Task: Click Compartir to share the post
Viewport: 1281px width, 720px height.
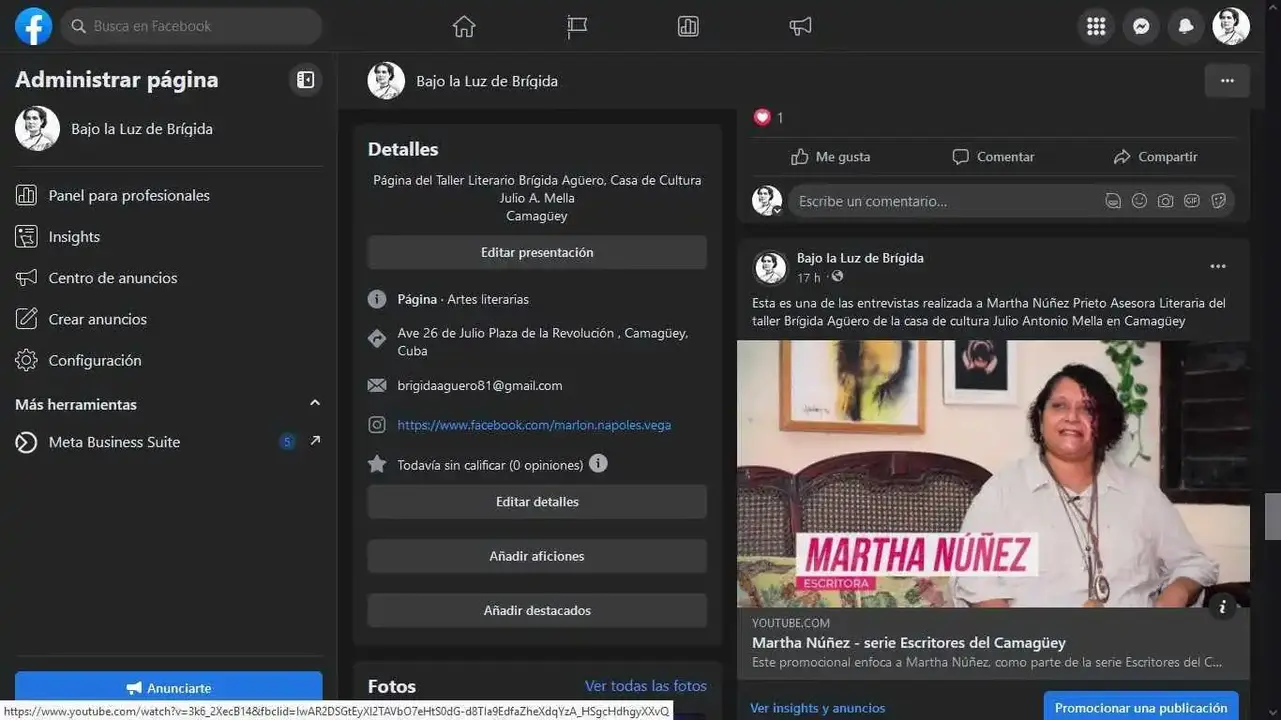Action: pyautogui.click(x=1155, y=156)
